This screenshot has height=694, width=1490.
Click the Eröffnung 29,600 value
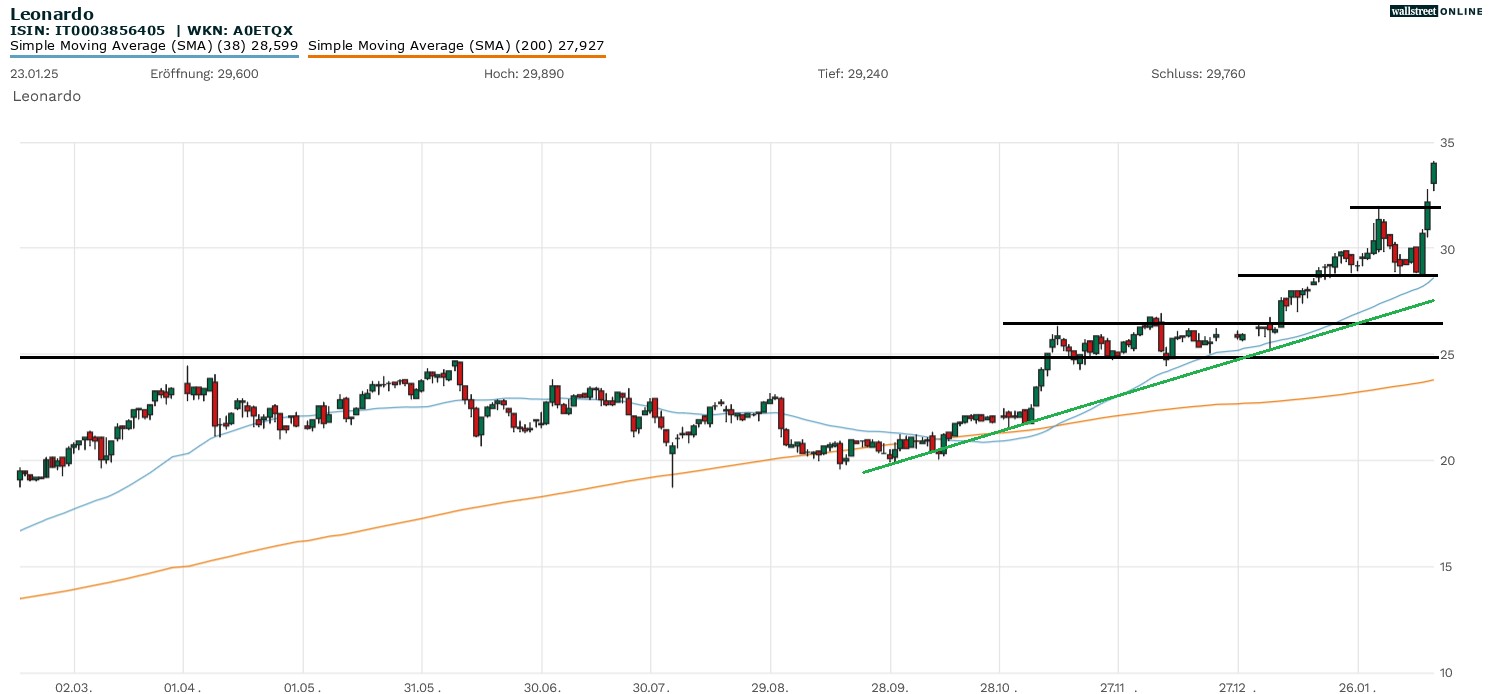(204, 74)
